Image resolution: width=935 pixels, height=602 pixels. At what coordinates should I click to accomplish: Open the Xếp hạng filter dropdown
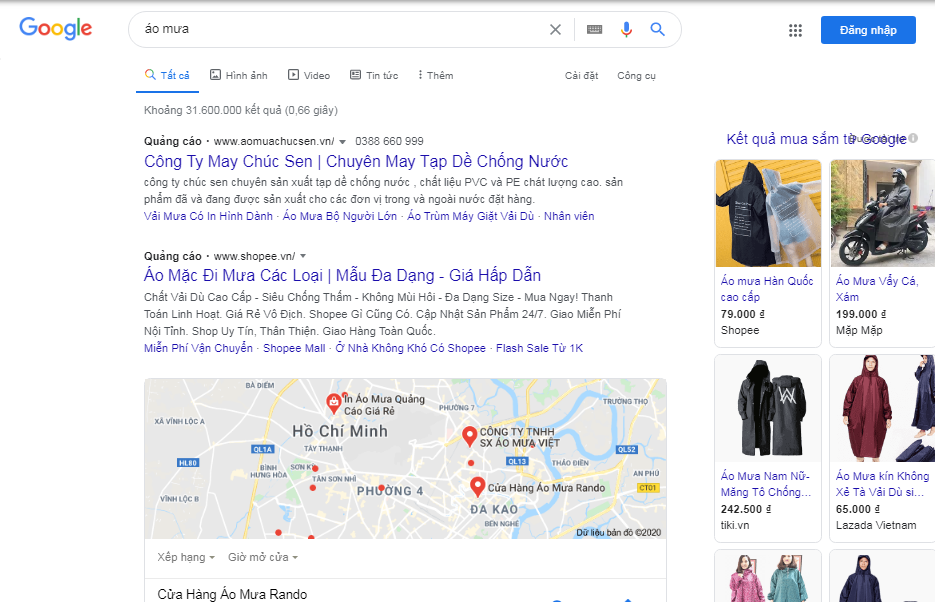click(185, 557)
